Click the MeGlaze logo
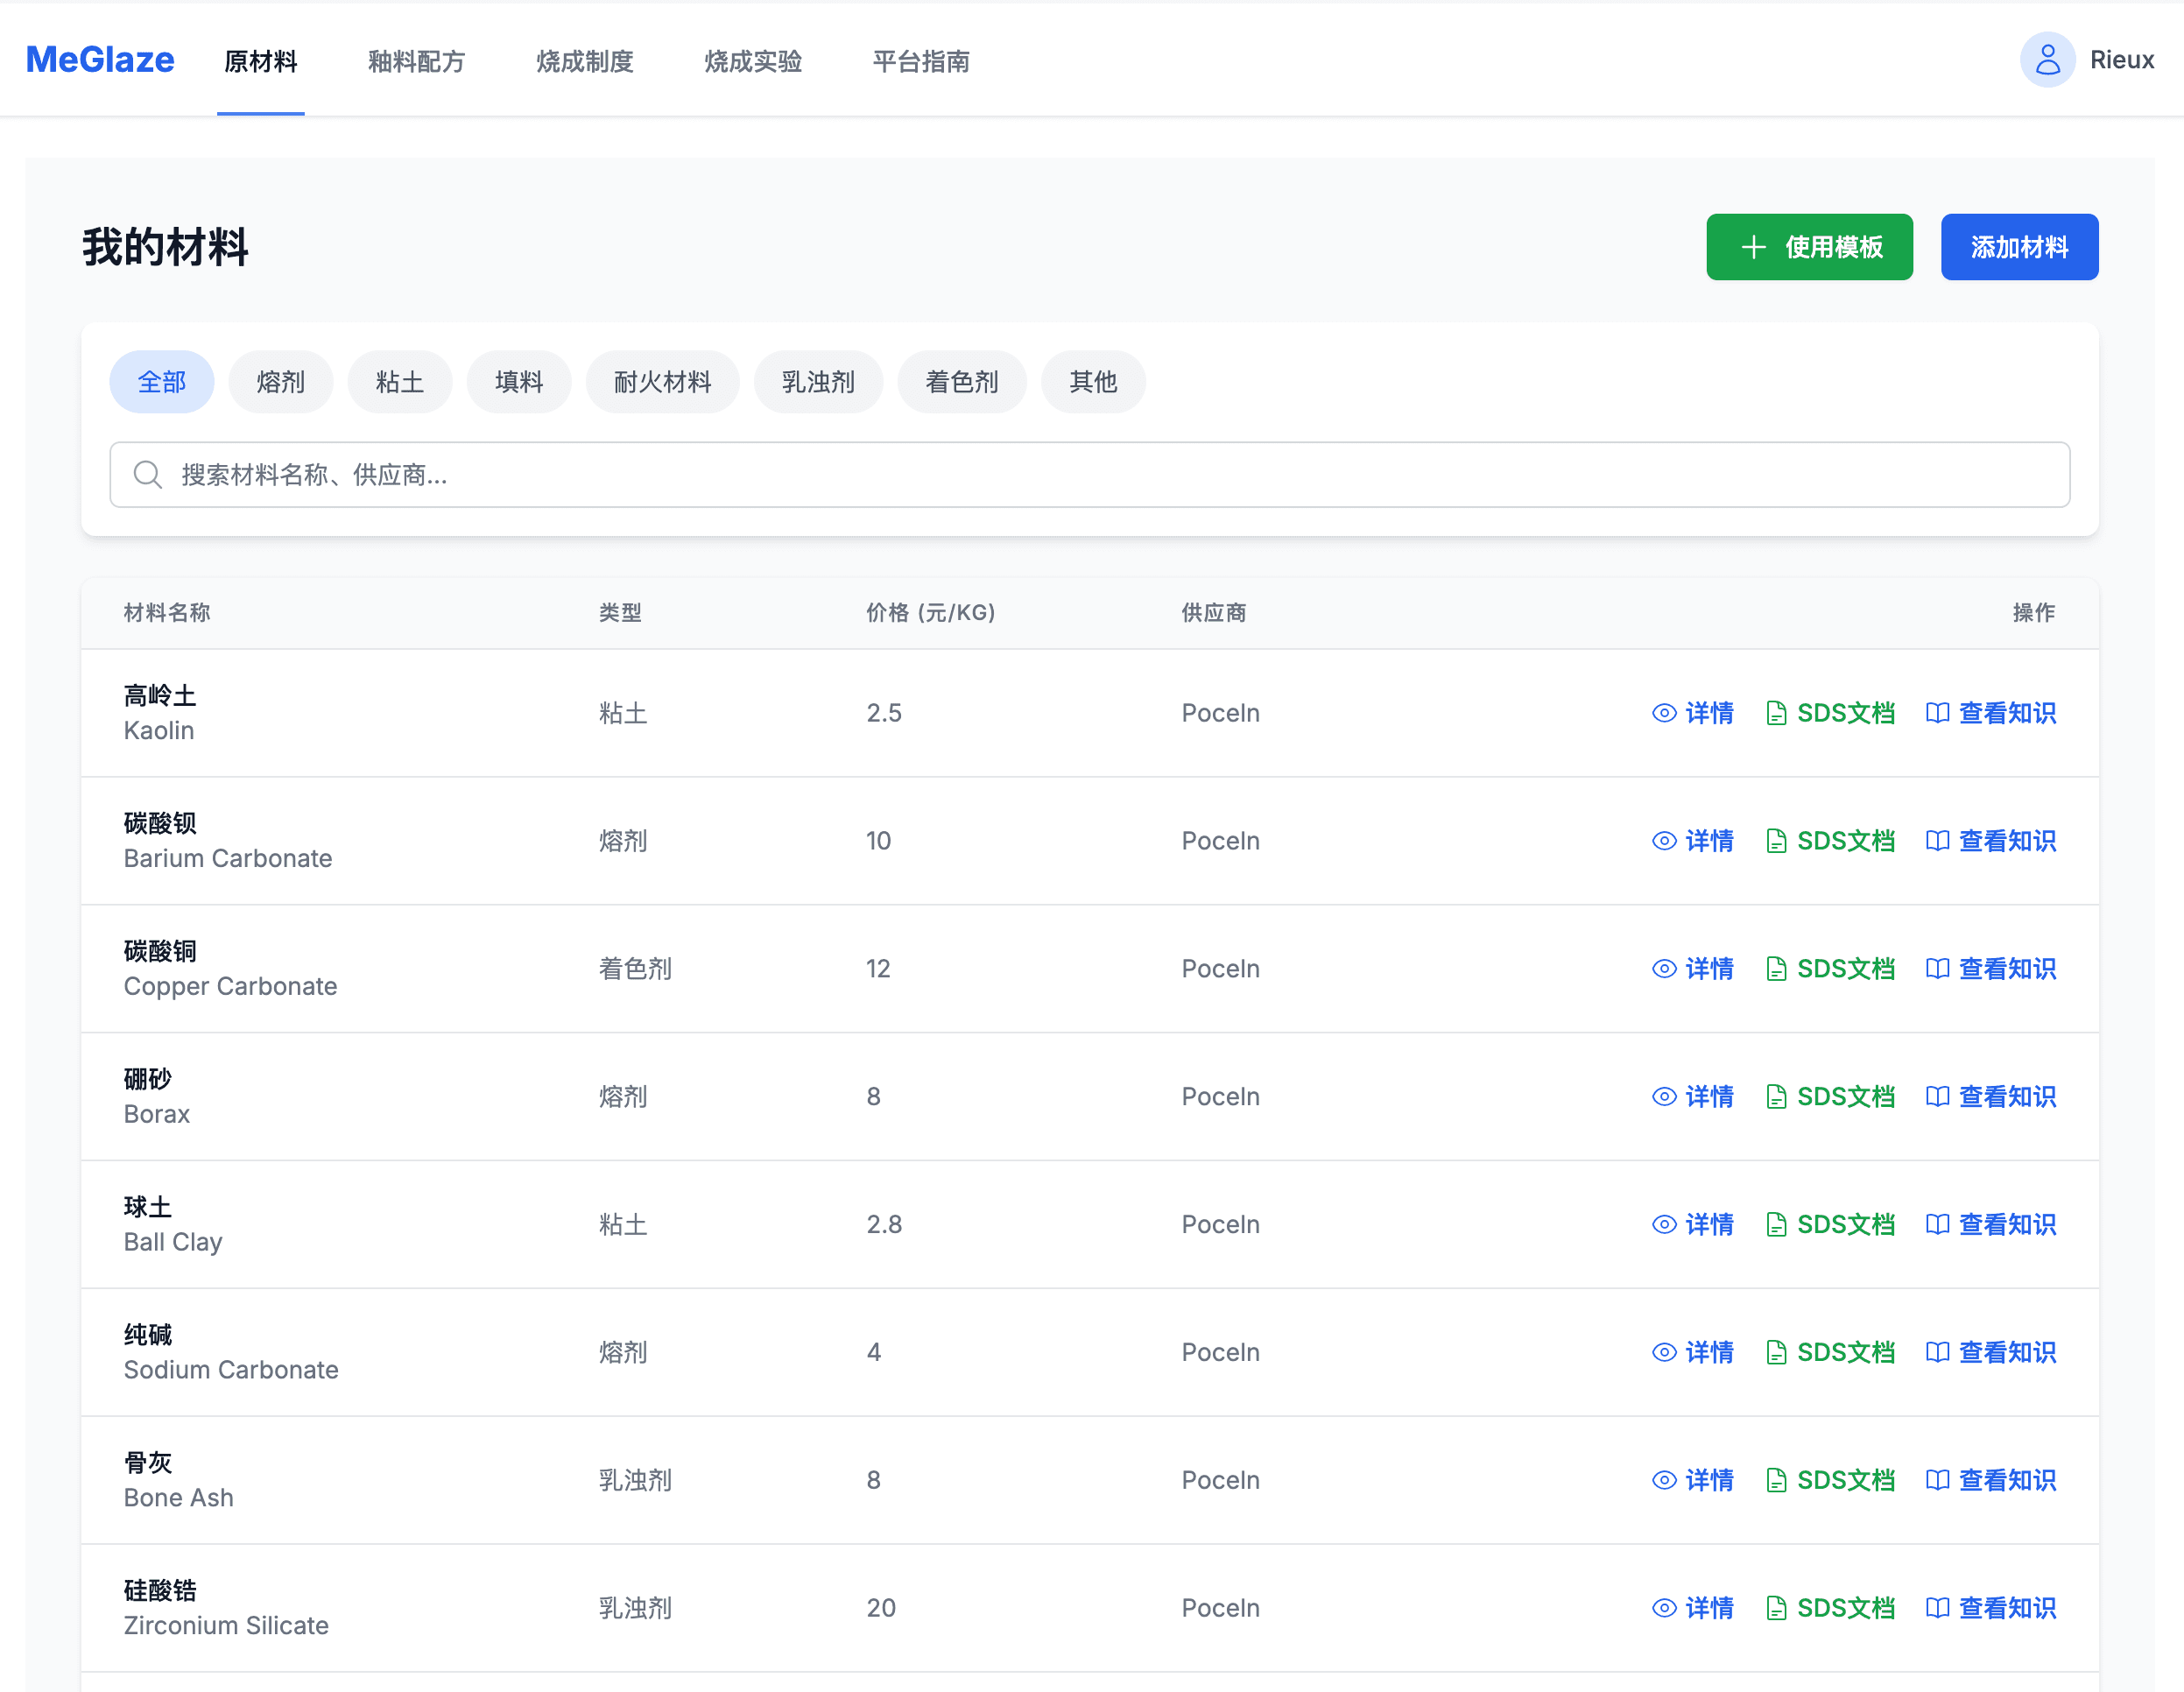2184x1692 pixels. pyautogui.click(x=100, y=60)
